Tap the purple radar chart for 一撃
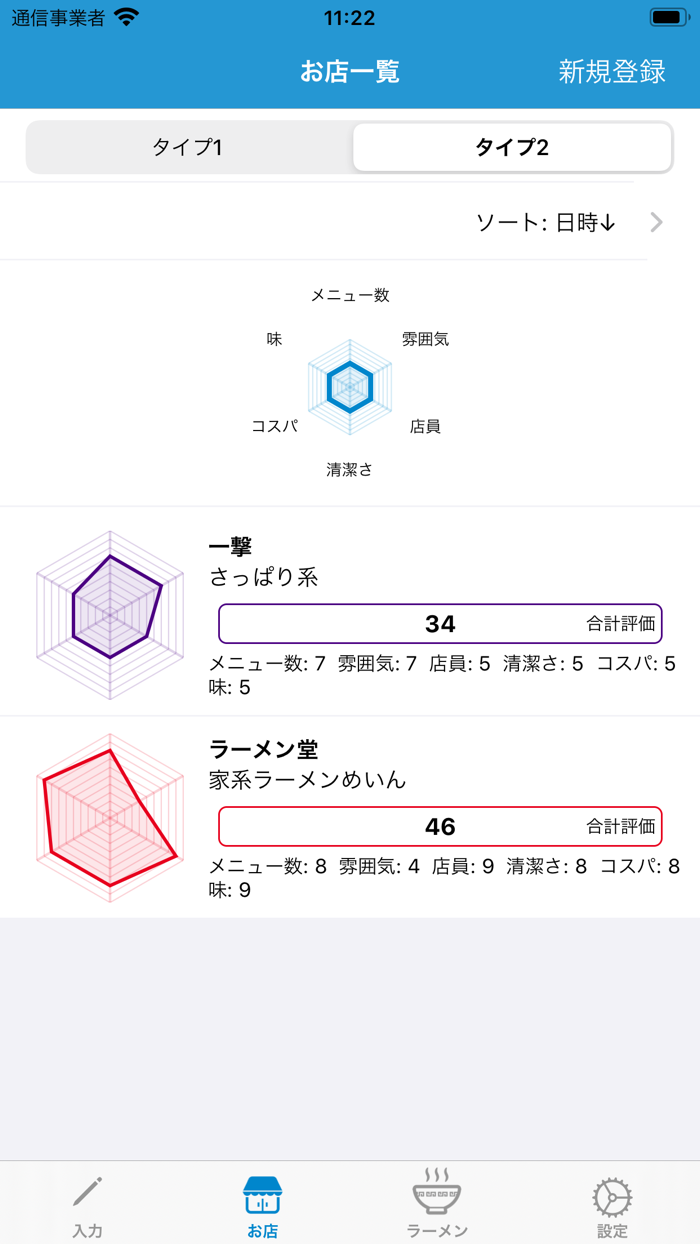 (x=110, y=613)
